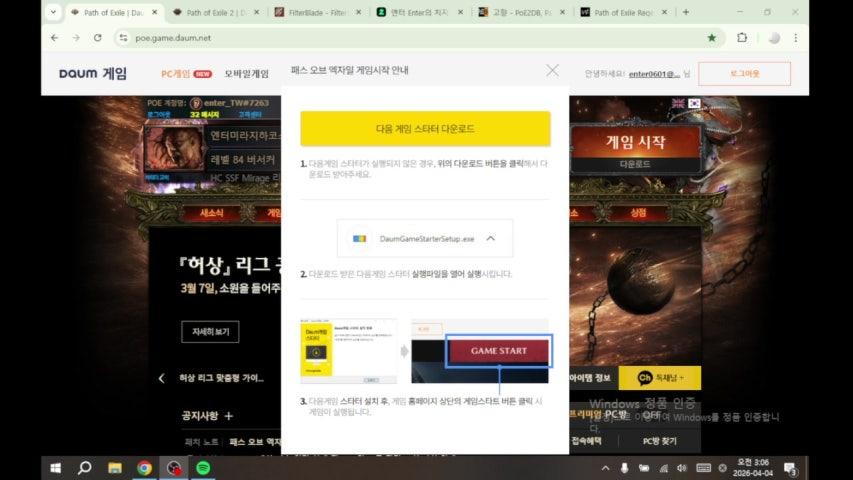Toggle the bookmark star for this page
The width and height of the screenshot is (853, 480).
pyautogui.click(x=712, y=38)
